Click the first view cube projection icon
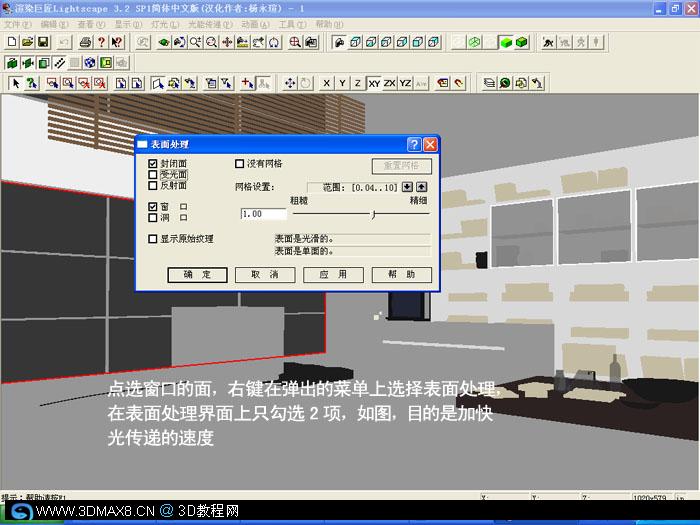Viewport: 700px width, 525px height. point(355,42)
